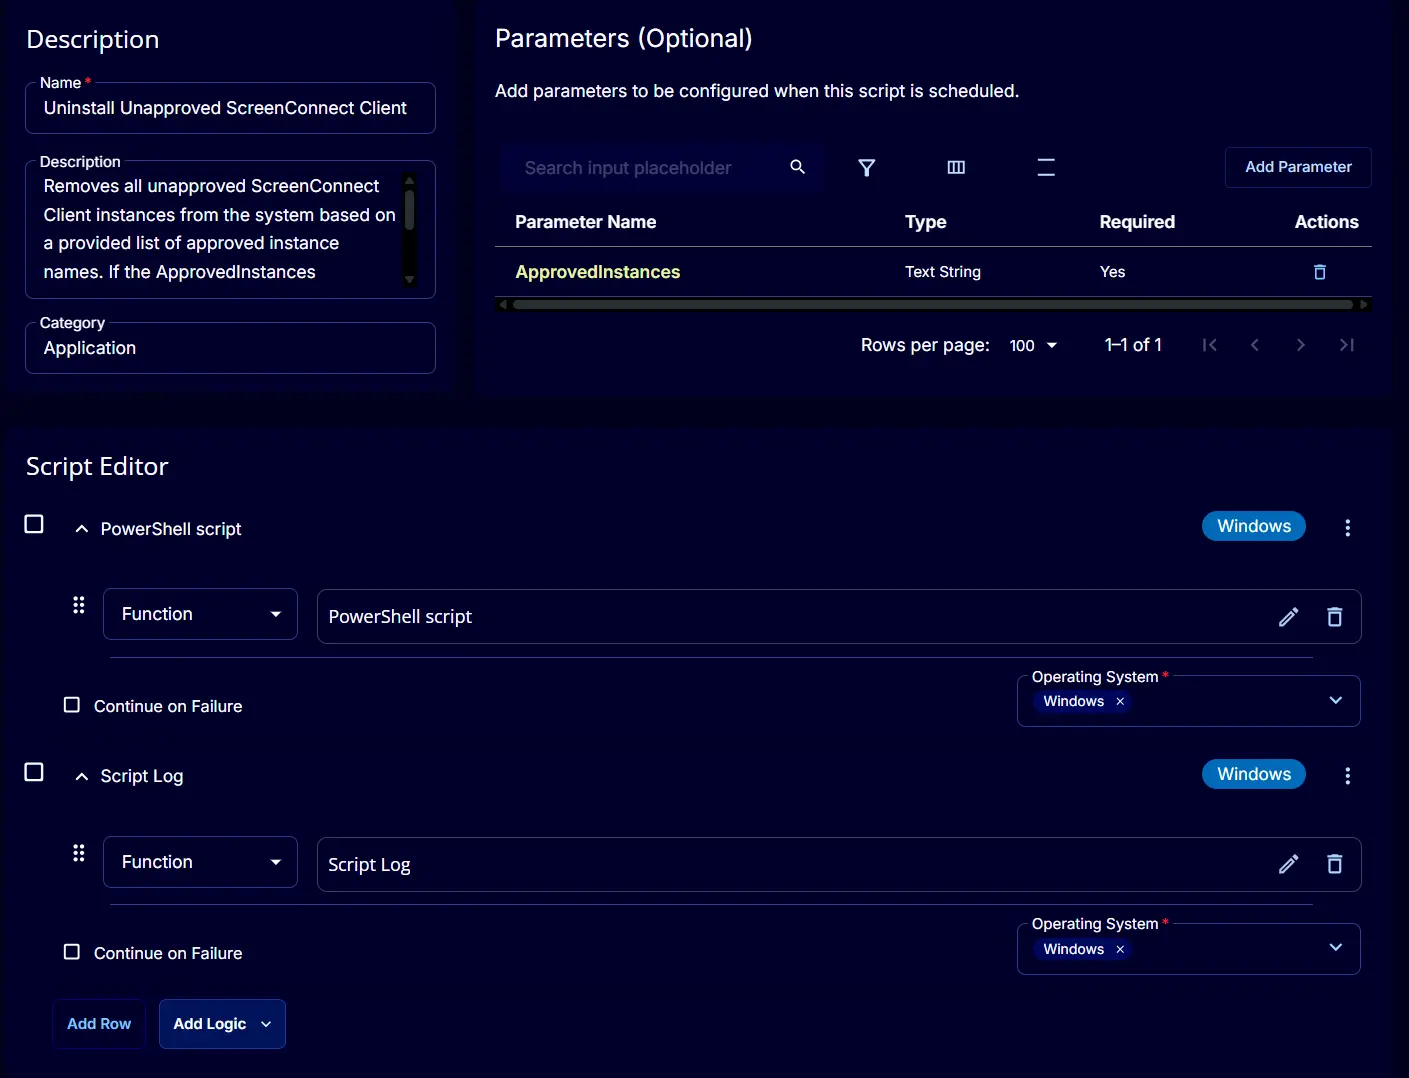Collapse the Script Log section
Viewport: 1409px width, 1078px height.
(82, 776)
